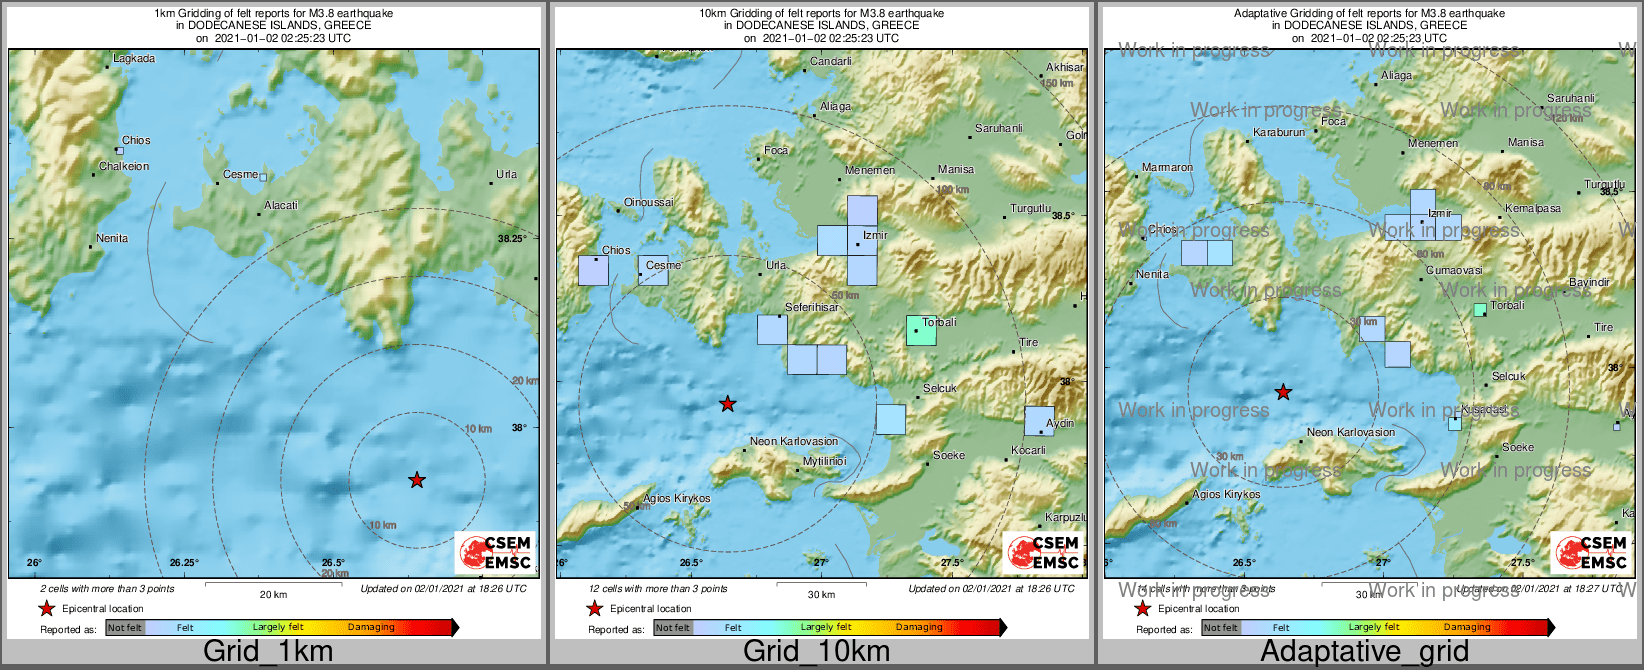This screenshot has height=670, width=1644.
Task: Click the Grid_10km caption label
Action: tap(816, 651)
